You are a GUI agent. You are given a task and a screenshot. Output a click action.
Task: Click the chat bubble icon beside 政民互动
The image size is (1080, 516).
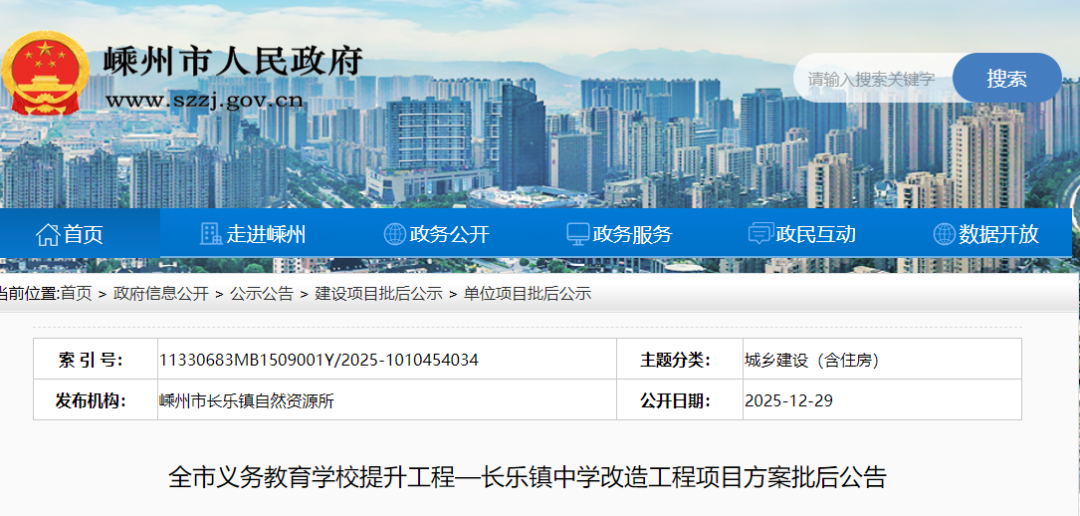click(760, 234)
